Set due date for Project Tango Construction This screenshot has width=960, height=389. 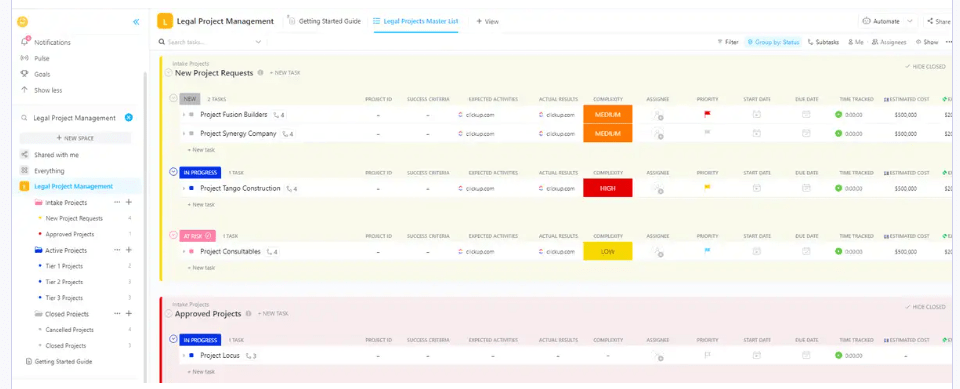click(806, 188)
